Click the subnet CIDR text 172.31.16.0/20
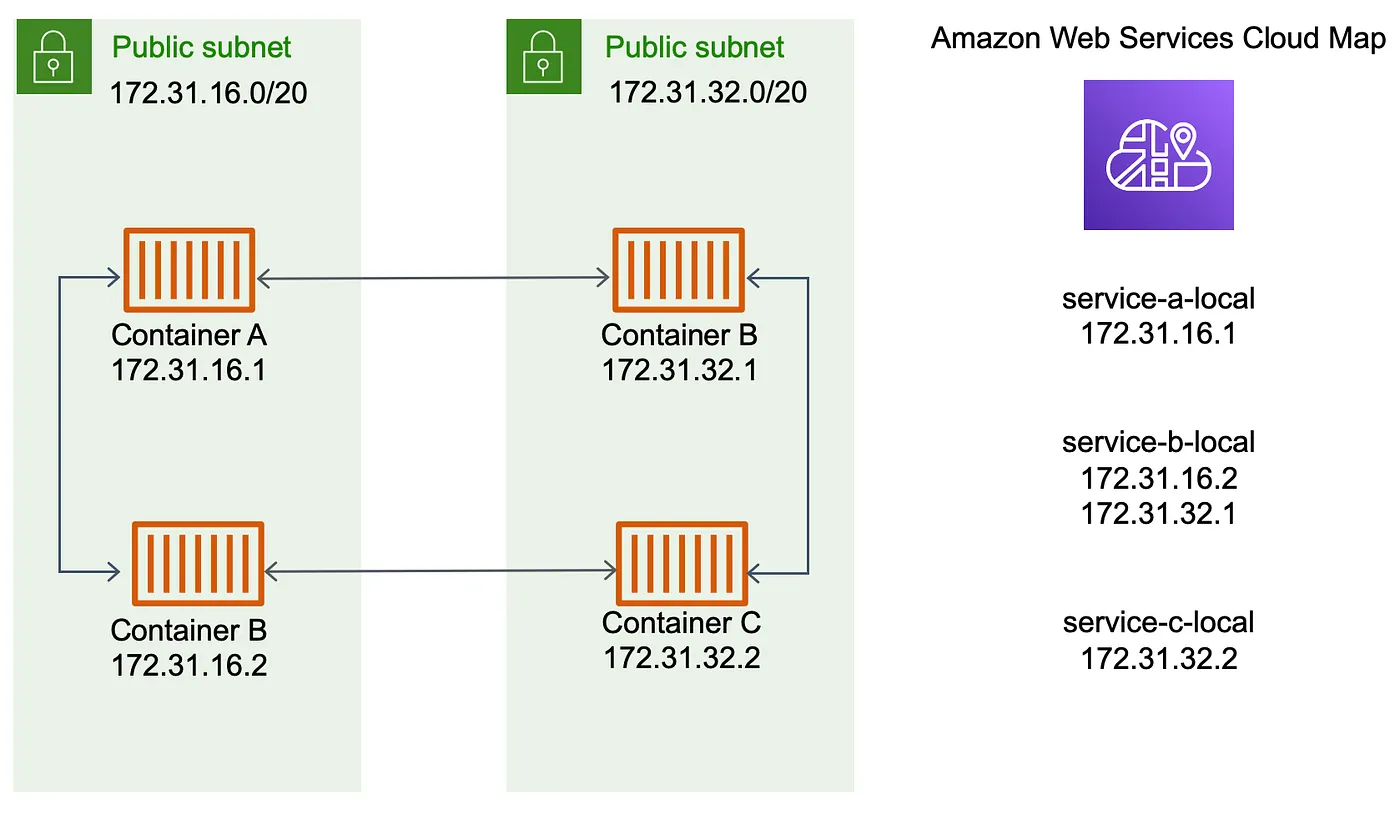The height and width of the screenshot is (814, 1400). tap(208, 93)
